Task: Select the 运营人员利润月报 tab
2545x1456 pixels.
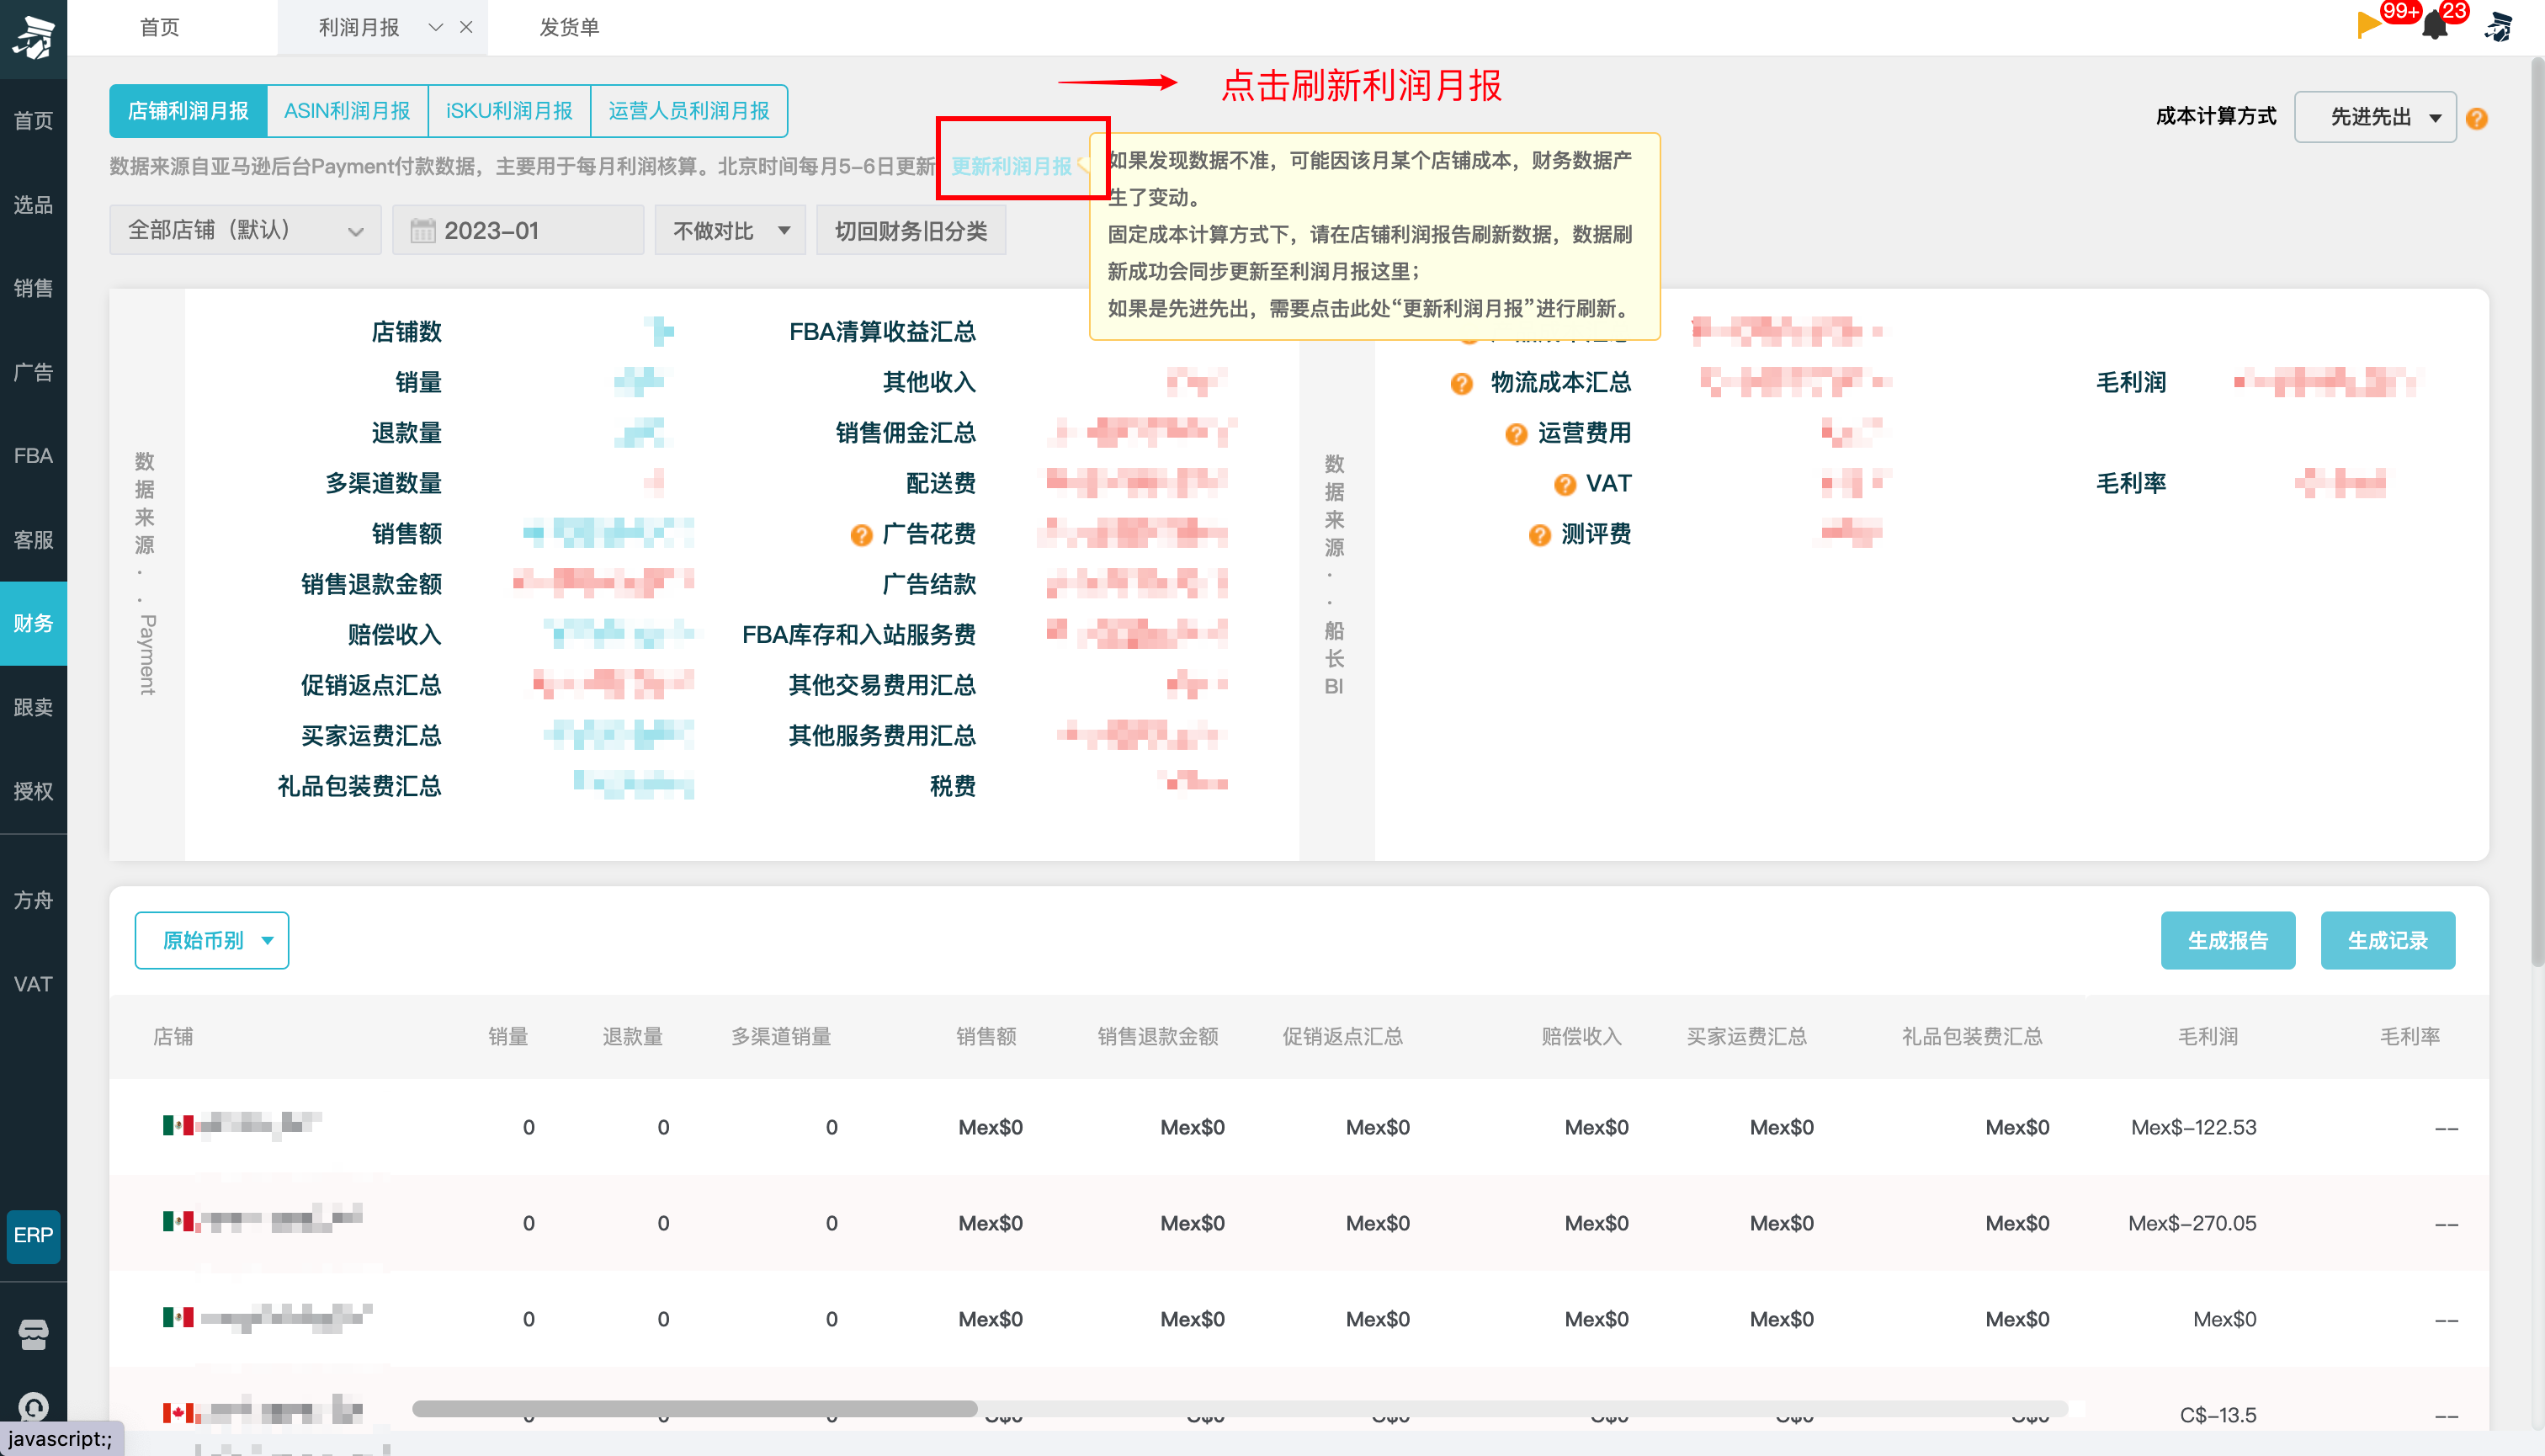Action: [689, 110]
